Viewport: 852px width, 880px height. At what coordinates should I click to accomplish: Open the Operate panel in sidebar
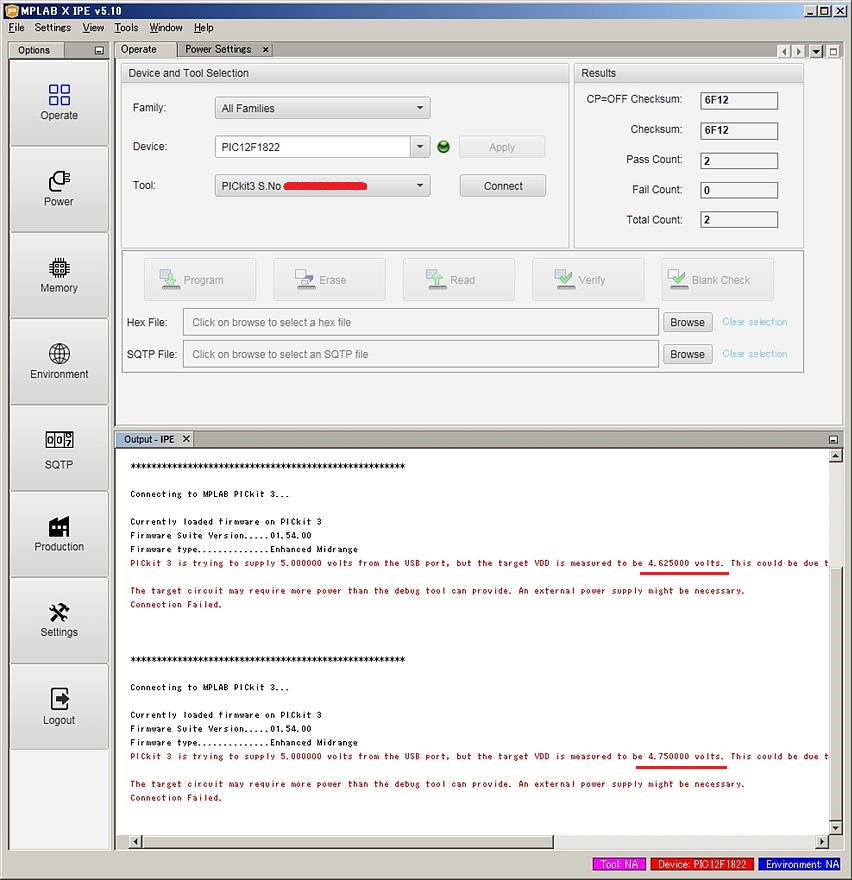(59, 103)
